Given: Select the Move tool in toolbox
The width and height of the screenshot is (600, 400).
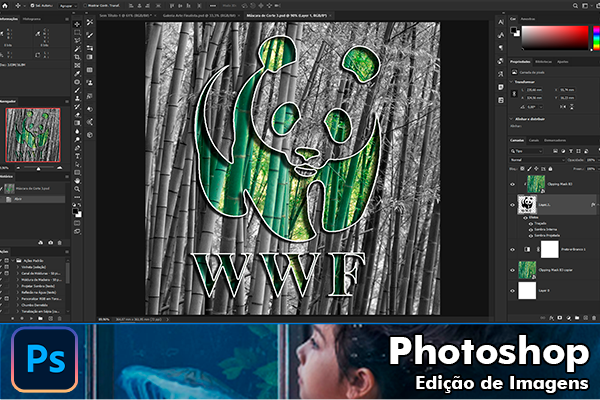Looking at the screenshot, I should [x=77, y=24].
